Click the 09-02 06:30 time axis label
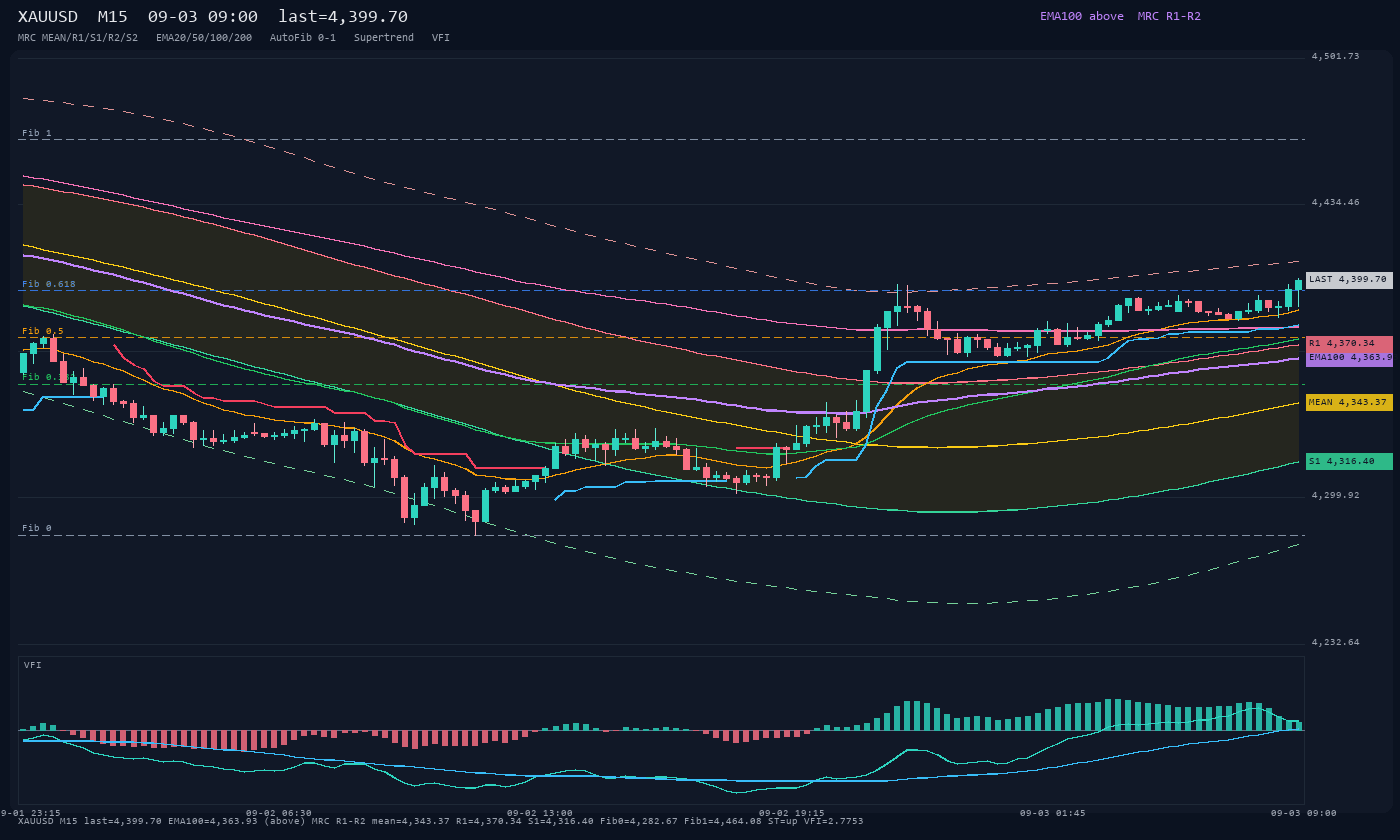The image size is (1400, 840). 279,813
